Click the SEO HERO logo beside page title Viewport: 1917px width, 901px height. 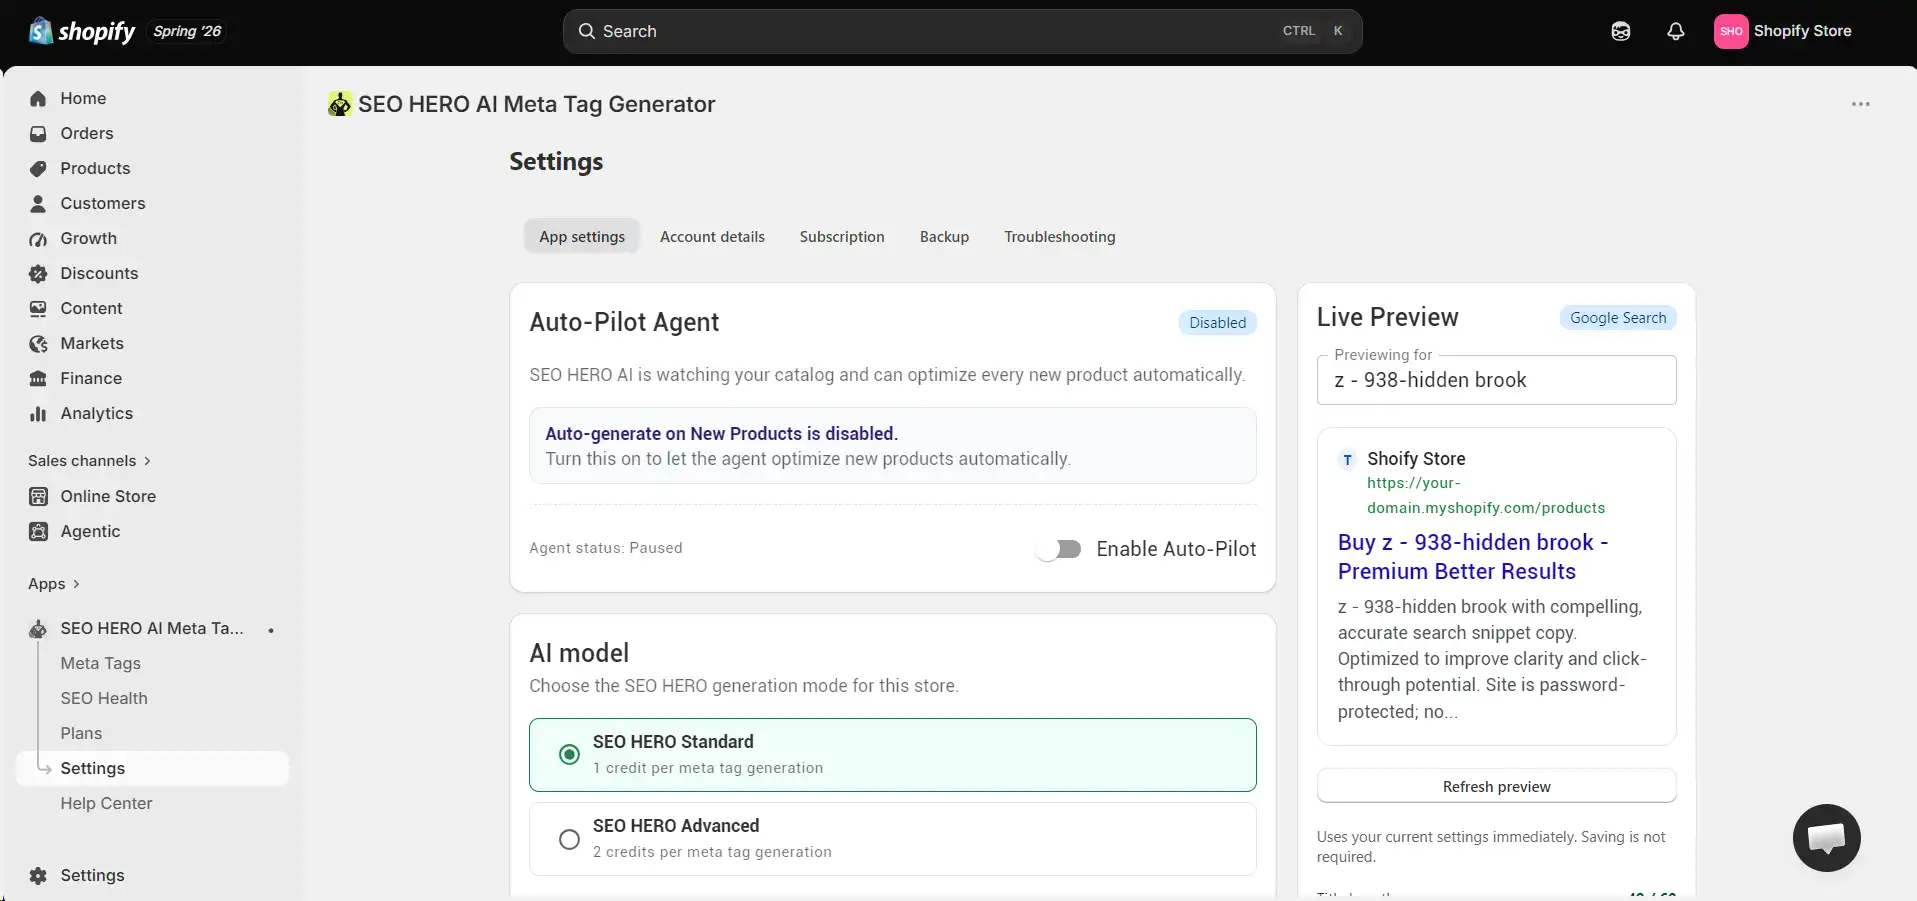(x=340, y=104)
